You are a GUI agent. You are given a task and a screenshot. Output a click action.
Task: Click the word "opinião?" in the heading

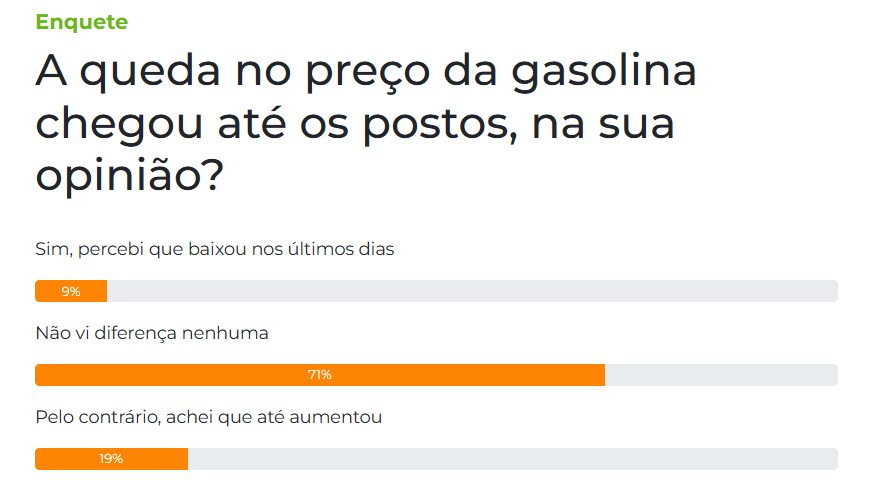tap(130, 176)
